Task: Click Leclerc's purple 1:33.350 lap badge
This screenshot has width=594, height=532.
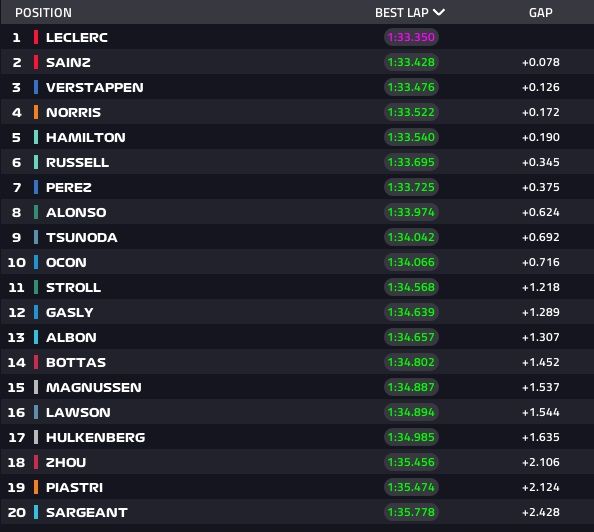Action: pyautogui.click(x=411, y=37)
